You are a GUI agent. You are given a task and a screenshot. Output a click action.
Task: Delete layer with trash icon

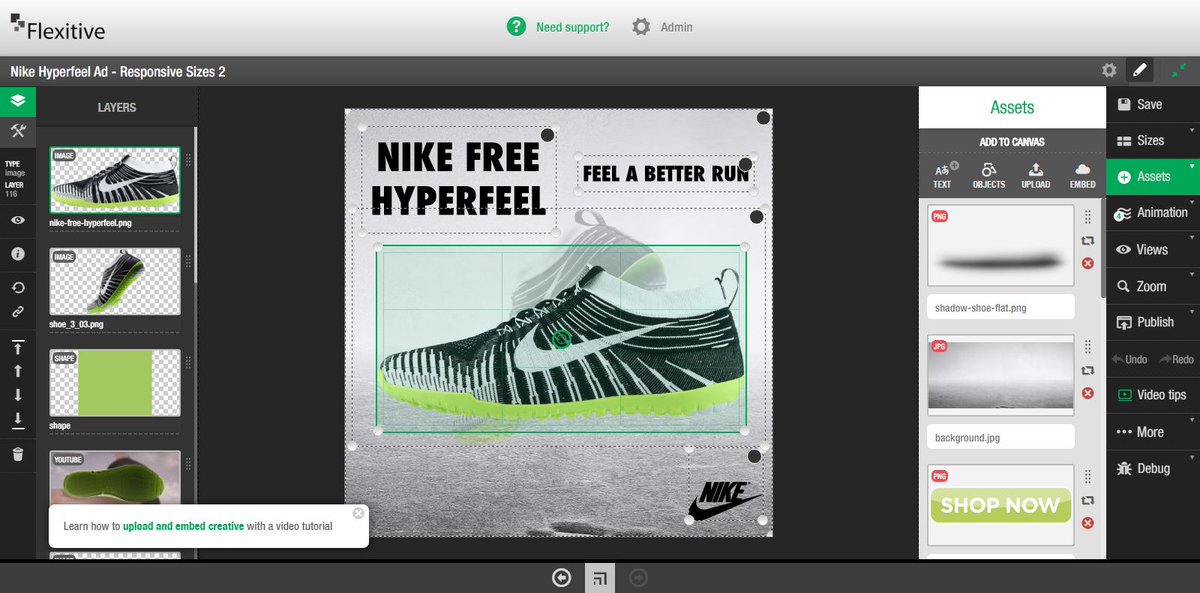(17, 454)
